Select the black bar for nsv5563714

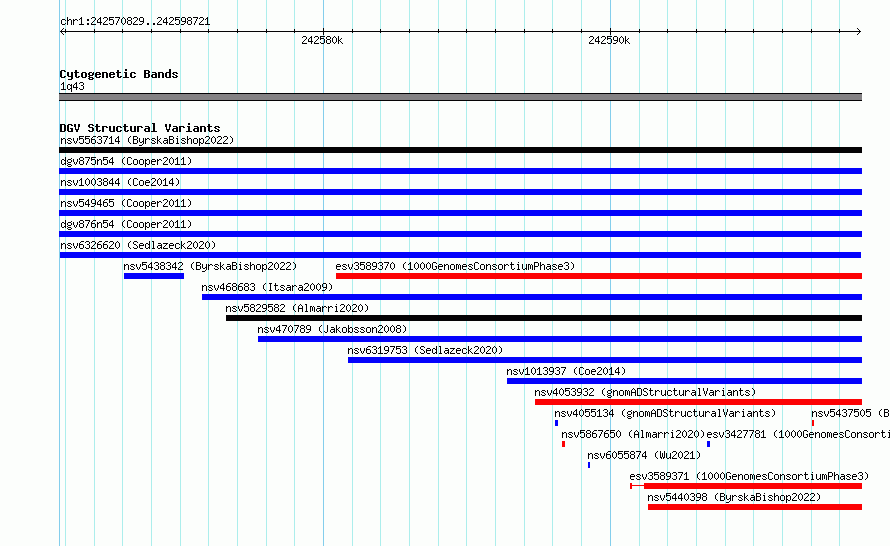[x=460, y=150]
